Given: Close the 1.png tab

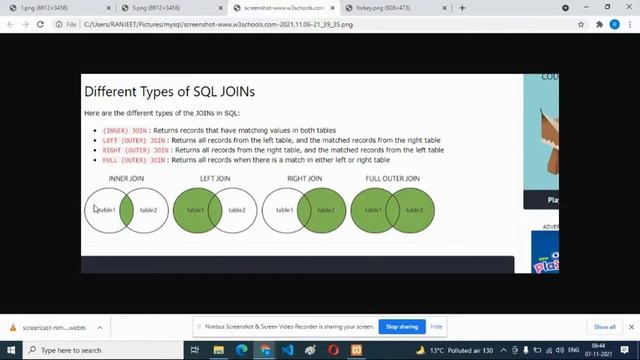Looking at the screenshot, I should tap(109, 8).
